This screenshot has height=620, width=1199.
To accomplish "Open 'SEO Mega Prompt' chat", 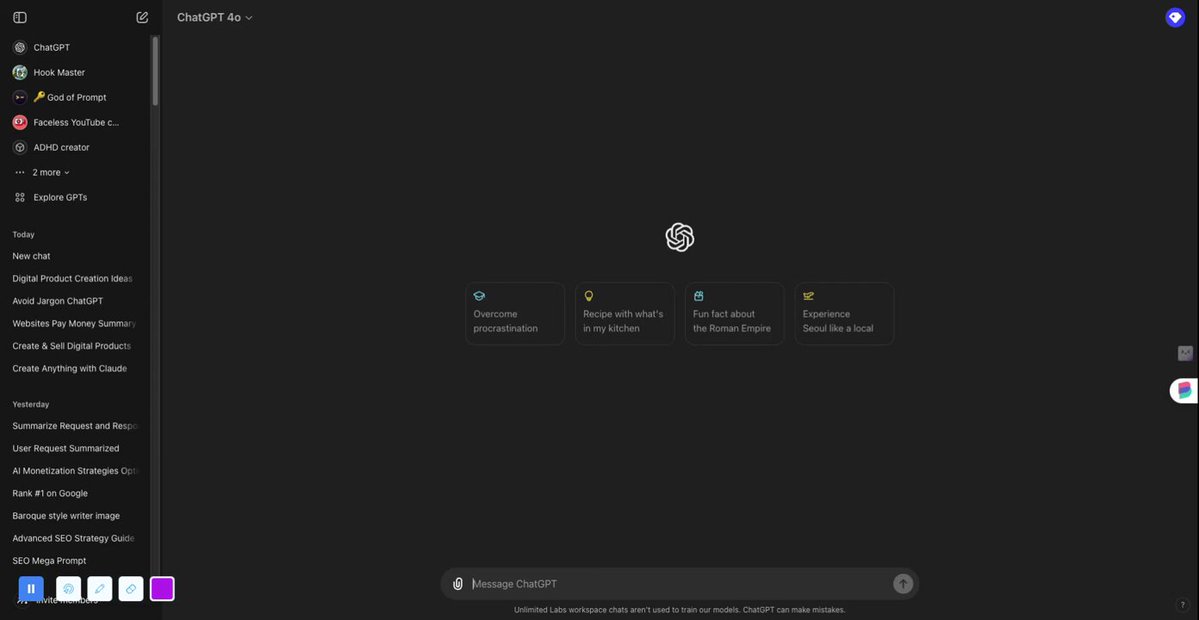I will pos(49,560).
